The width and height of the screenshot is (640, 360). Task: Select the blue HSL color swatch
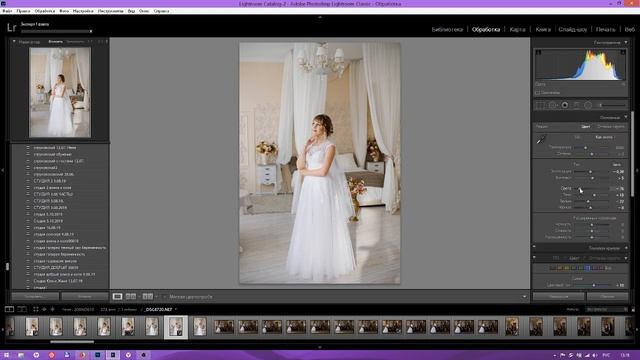pos(587,268)
